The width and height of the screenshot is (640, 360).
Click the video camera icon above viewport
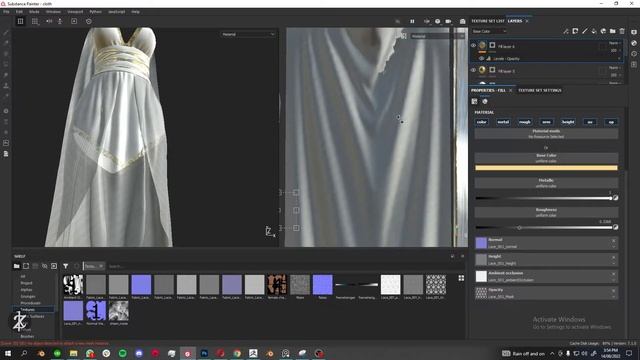pos(449,21)
